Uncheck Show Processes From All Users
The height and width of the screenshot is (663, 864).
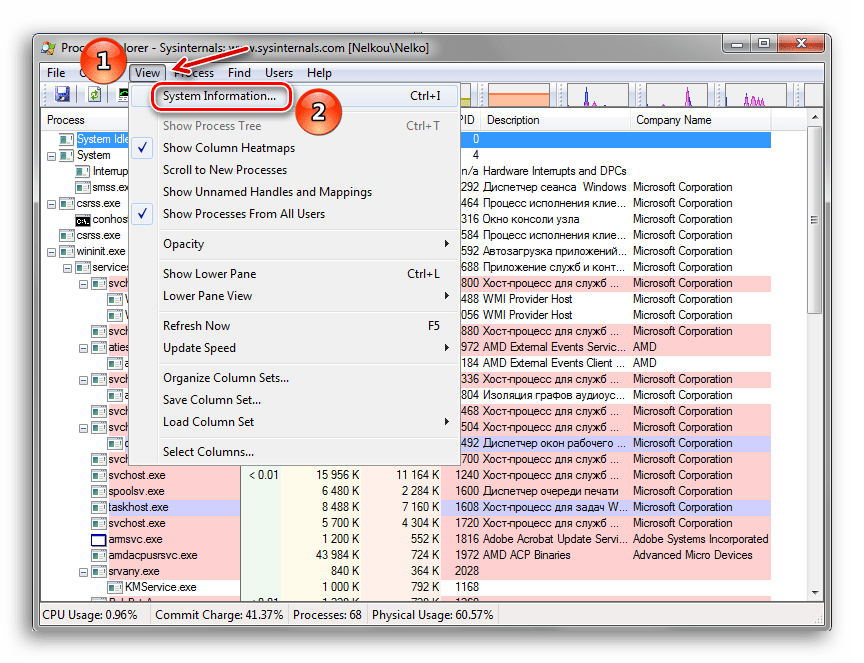243,214
